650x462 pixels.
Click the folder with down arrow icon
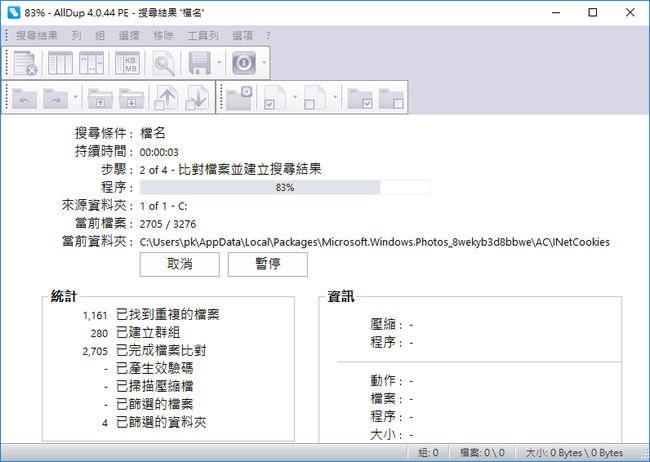(131, 98)
